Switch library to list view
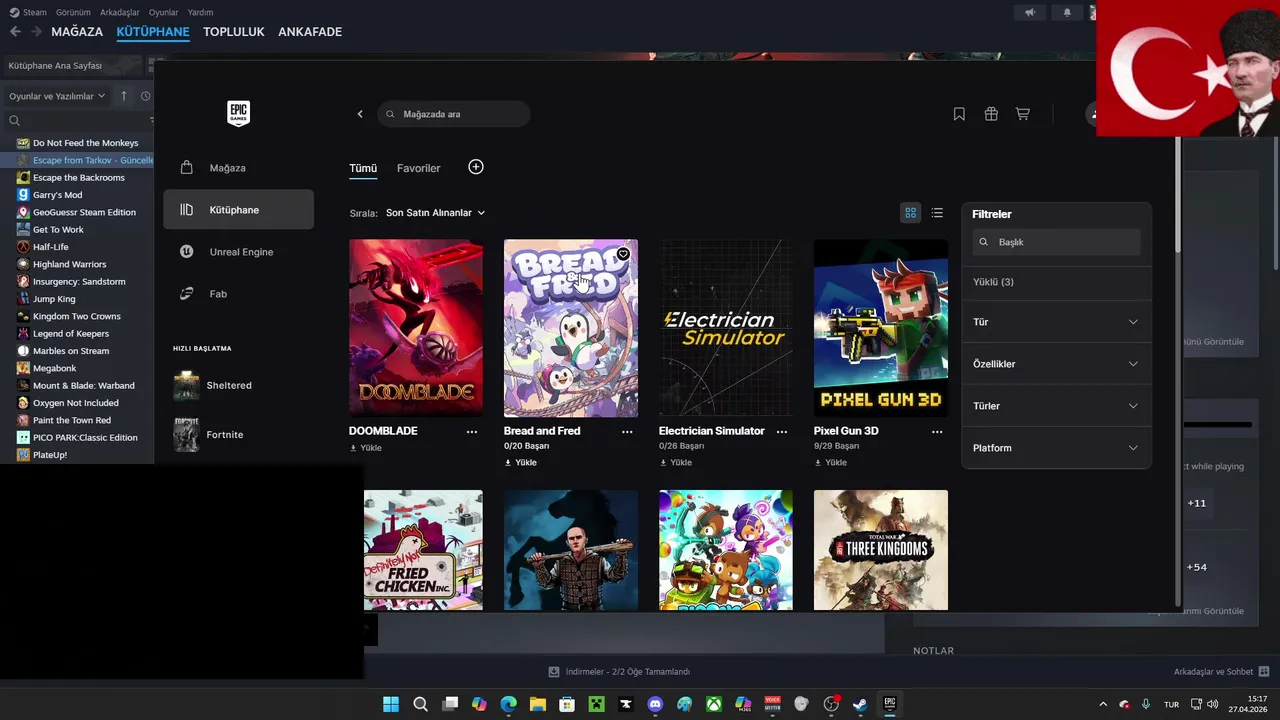Screen dimensions: 1280x720 click(x=937, y=213)
